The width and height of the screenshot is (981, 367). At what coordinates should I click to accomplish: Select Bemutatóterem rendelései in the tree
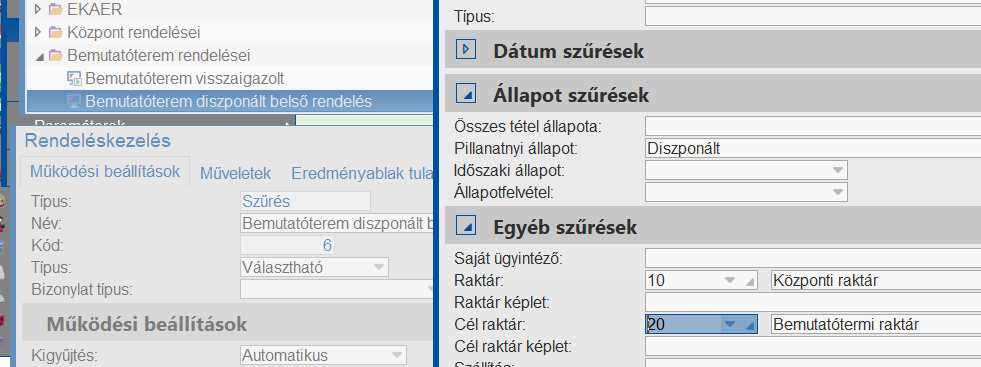tap(159, 56)
